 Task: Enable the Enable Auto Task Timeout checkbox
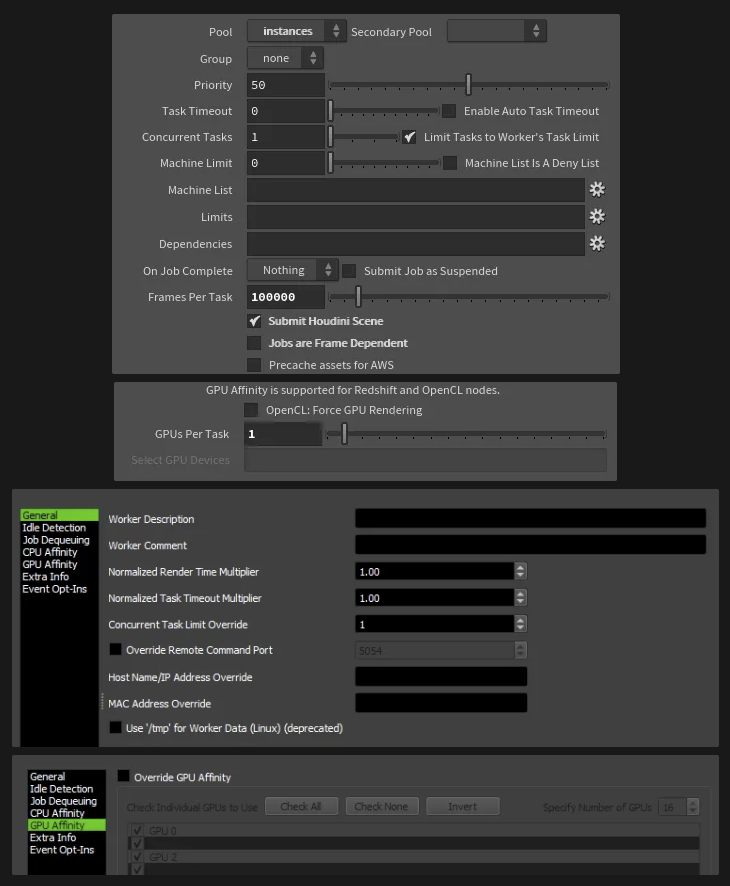pyautogui.click(x=449, y=111)
